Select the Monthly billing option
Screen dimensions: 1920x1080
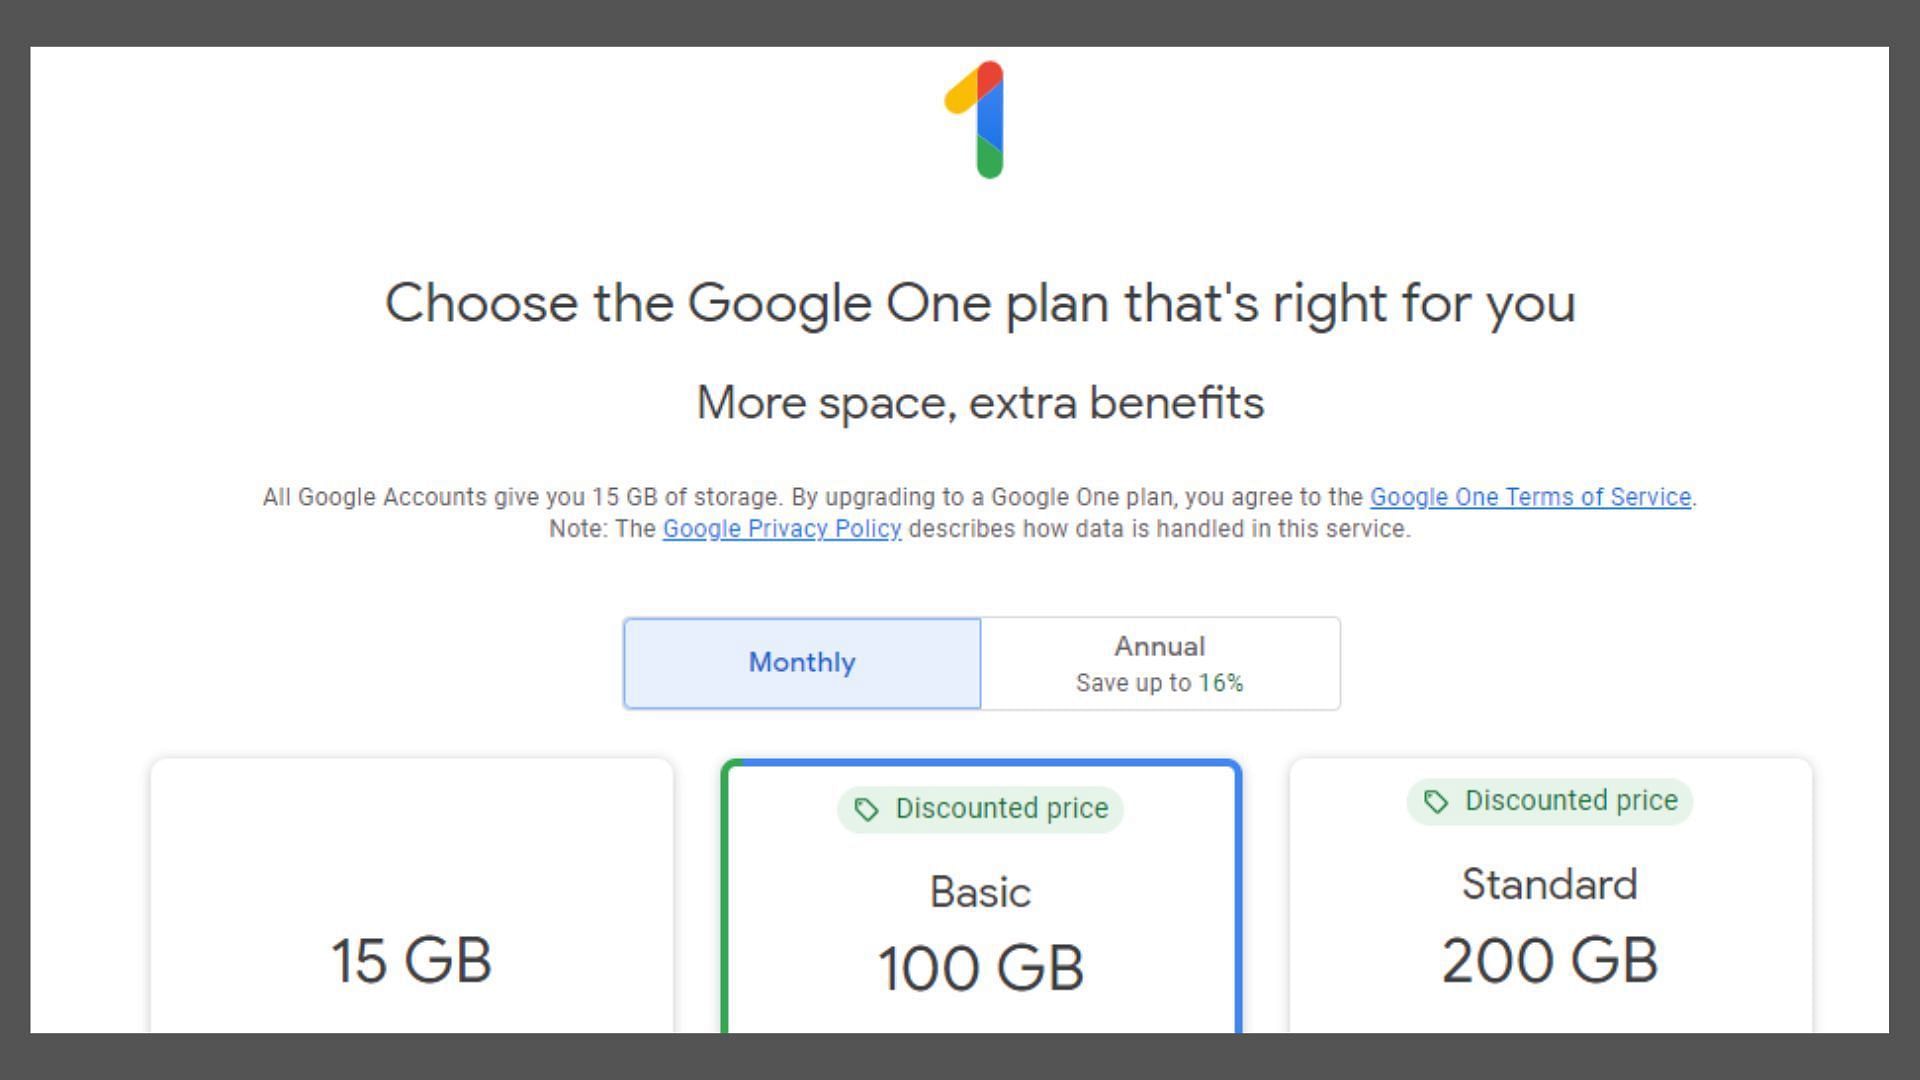click(x=802, y=663)
